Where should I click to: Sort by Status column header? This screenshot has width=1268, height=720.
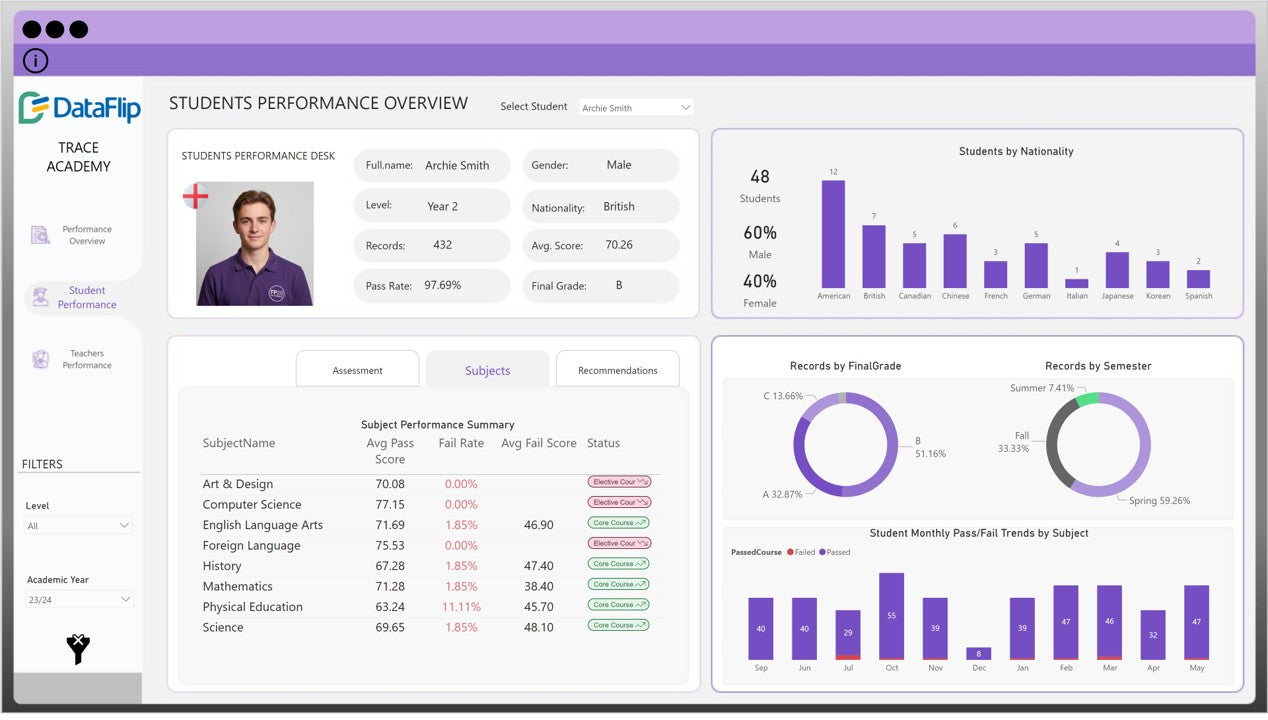click(x=603, y=443)
